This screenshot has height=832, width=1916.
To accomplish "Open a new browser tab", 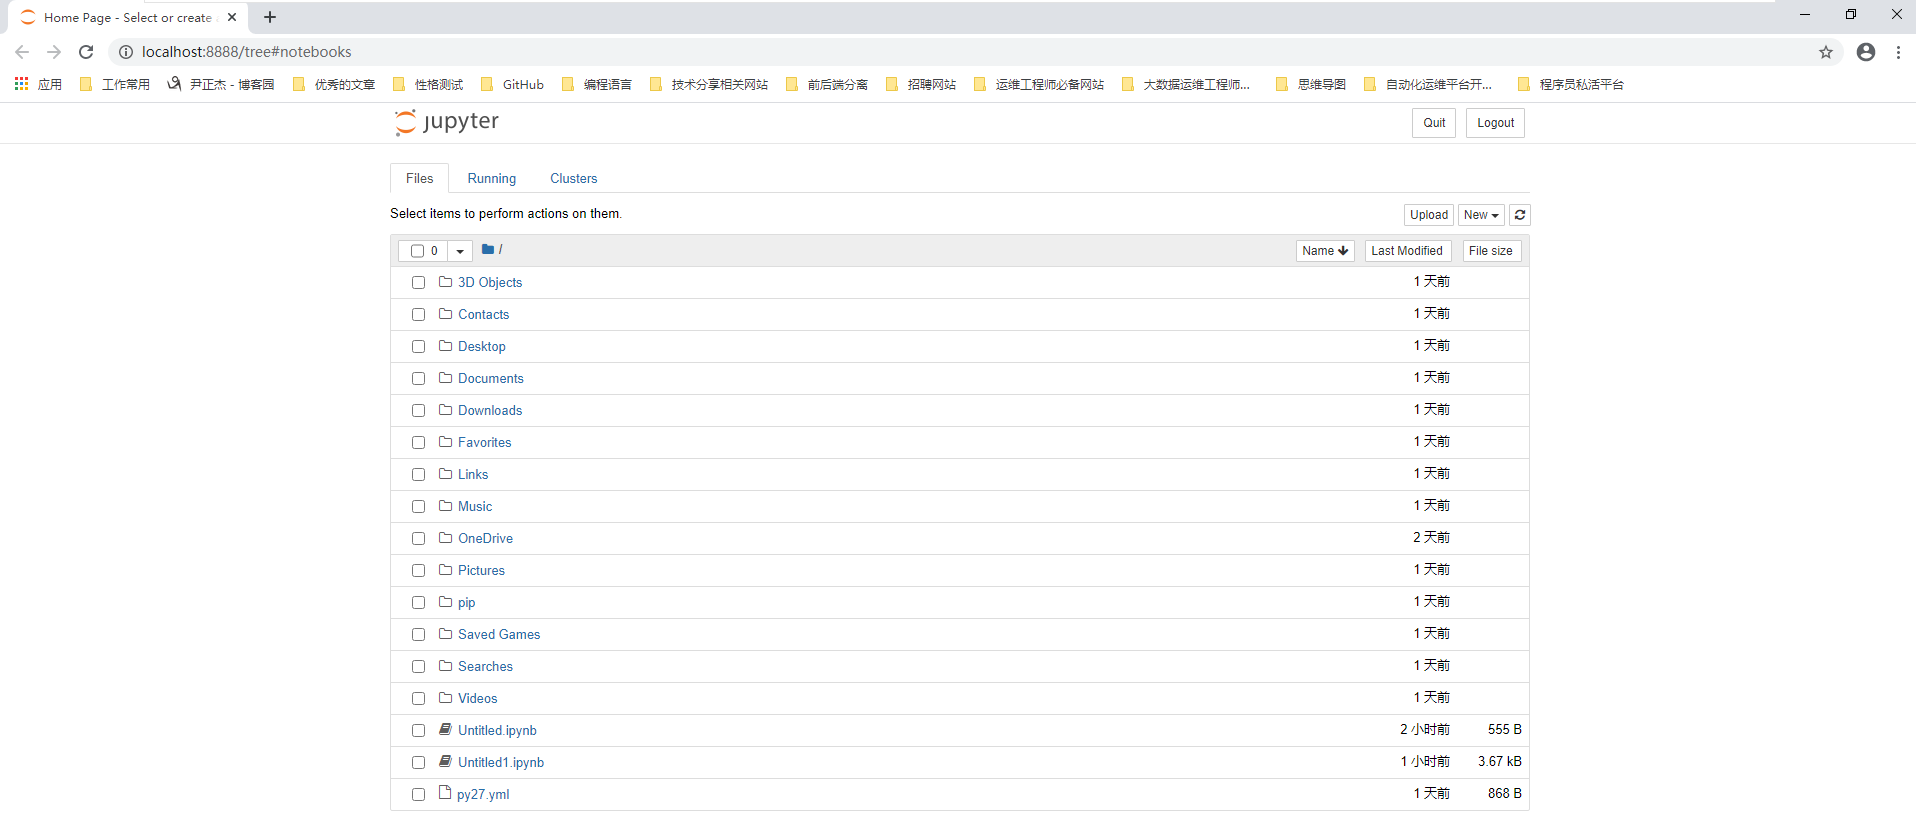I will pyautogui.click(x=270, y=17).
